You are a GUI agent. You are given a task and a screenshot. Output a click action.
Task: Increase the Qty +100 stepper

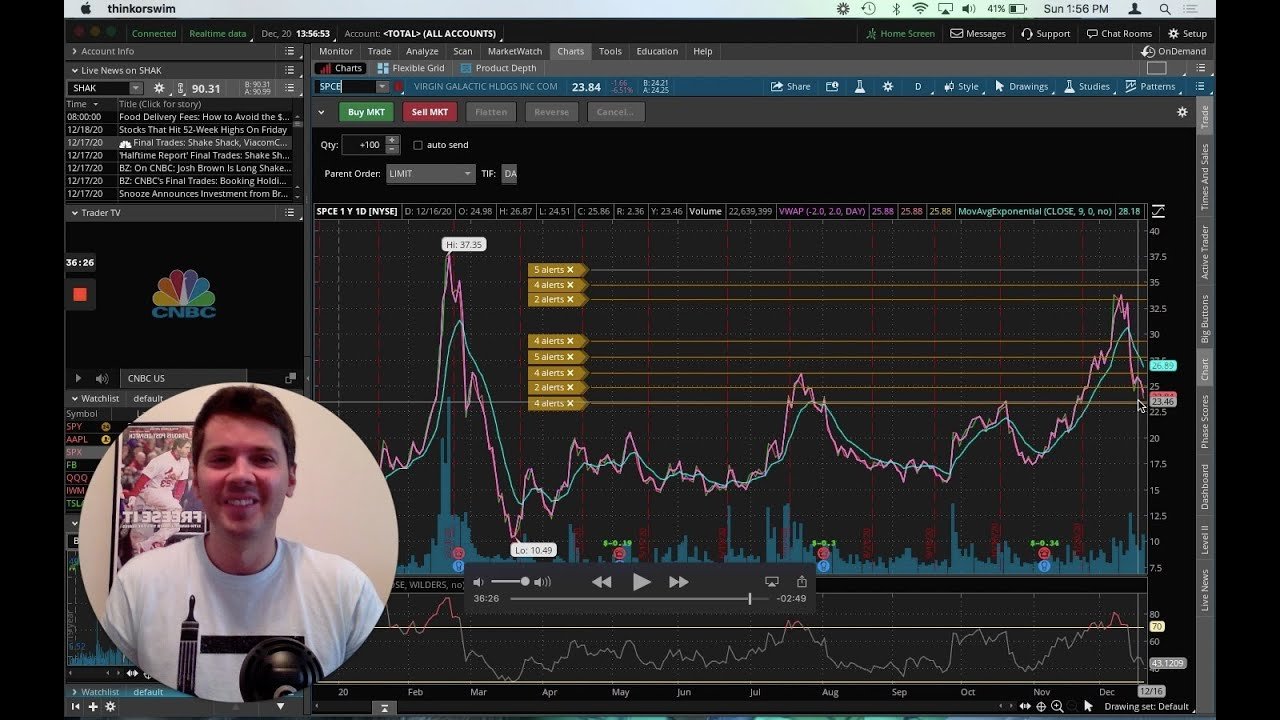point(392,141)
